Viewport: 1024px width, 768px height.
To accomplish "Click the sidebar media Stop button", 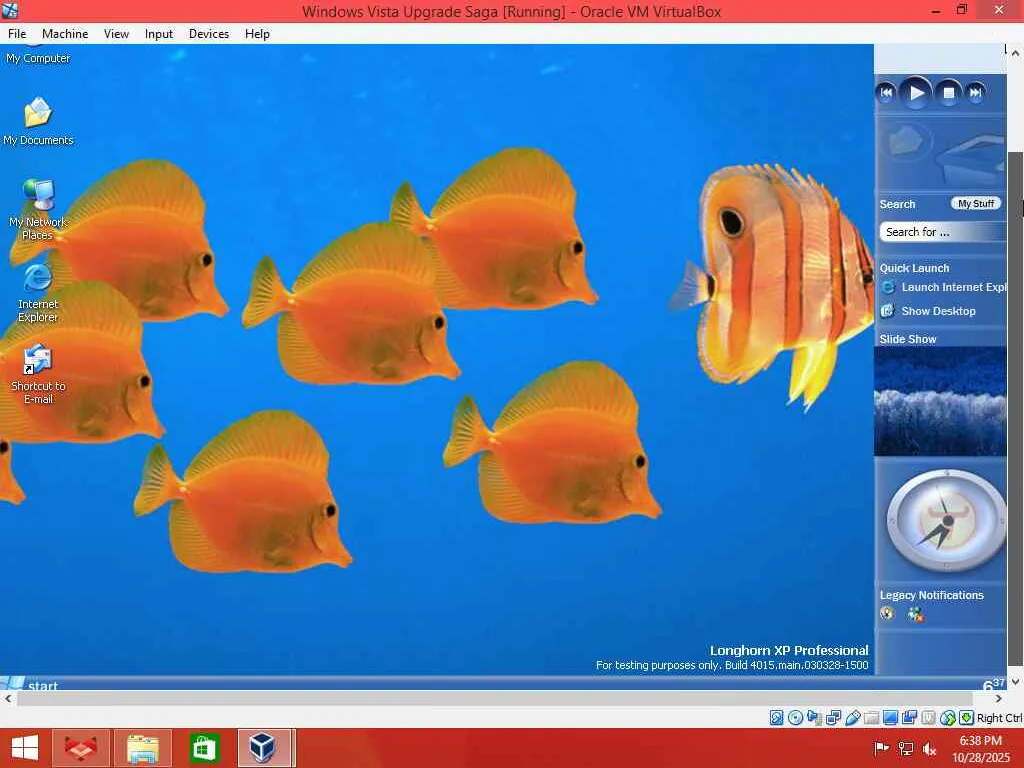I will (x=948, y=93).
